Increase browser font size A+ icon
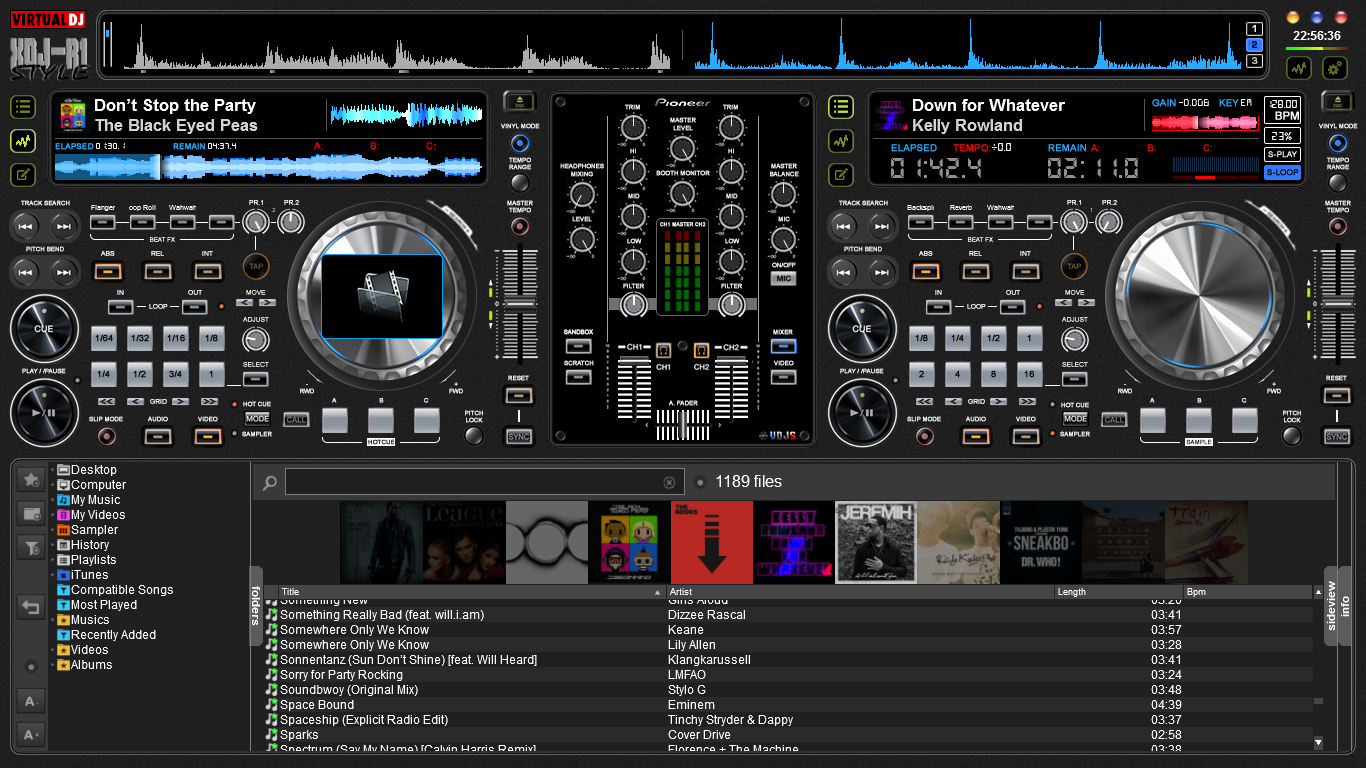The image size is (1366, 768). coord(31,734)
